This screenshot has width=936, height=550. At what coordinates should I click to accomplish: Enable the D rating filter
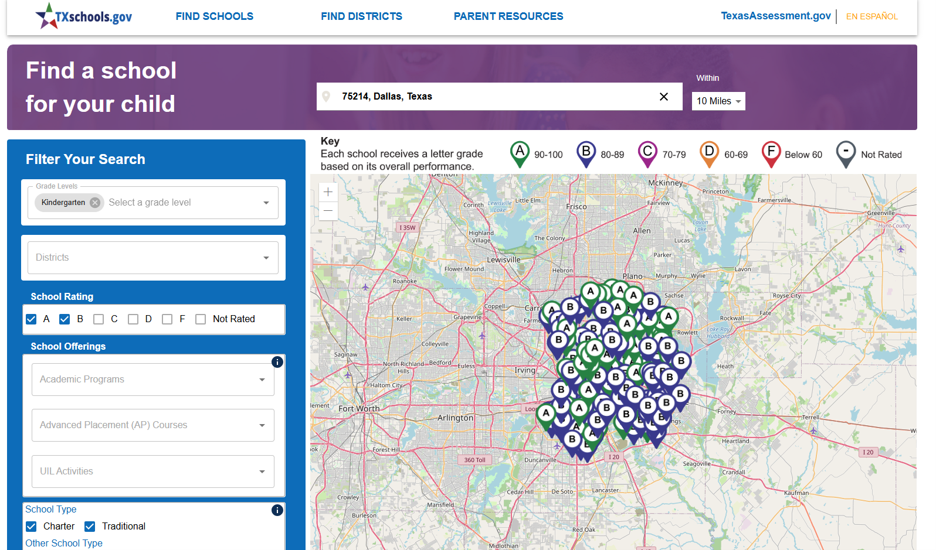133,319
